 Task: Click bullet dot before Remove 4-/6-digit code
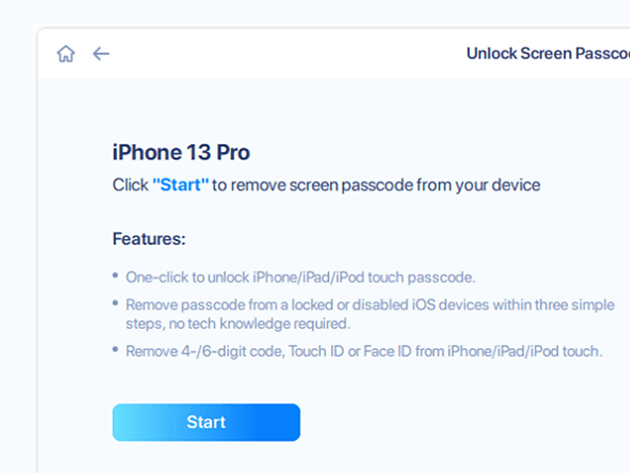pyautogui.click(x=115, y=350)
